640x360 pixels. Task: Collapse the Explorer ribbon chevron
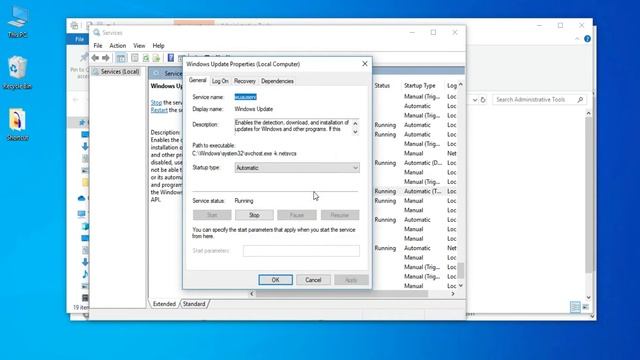click(577, 39)
